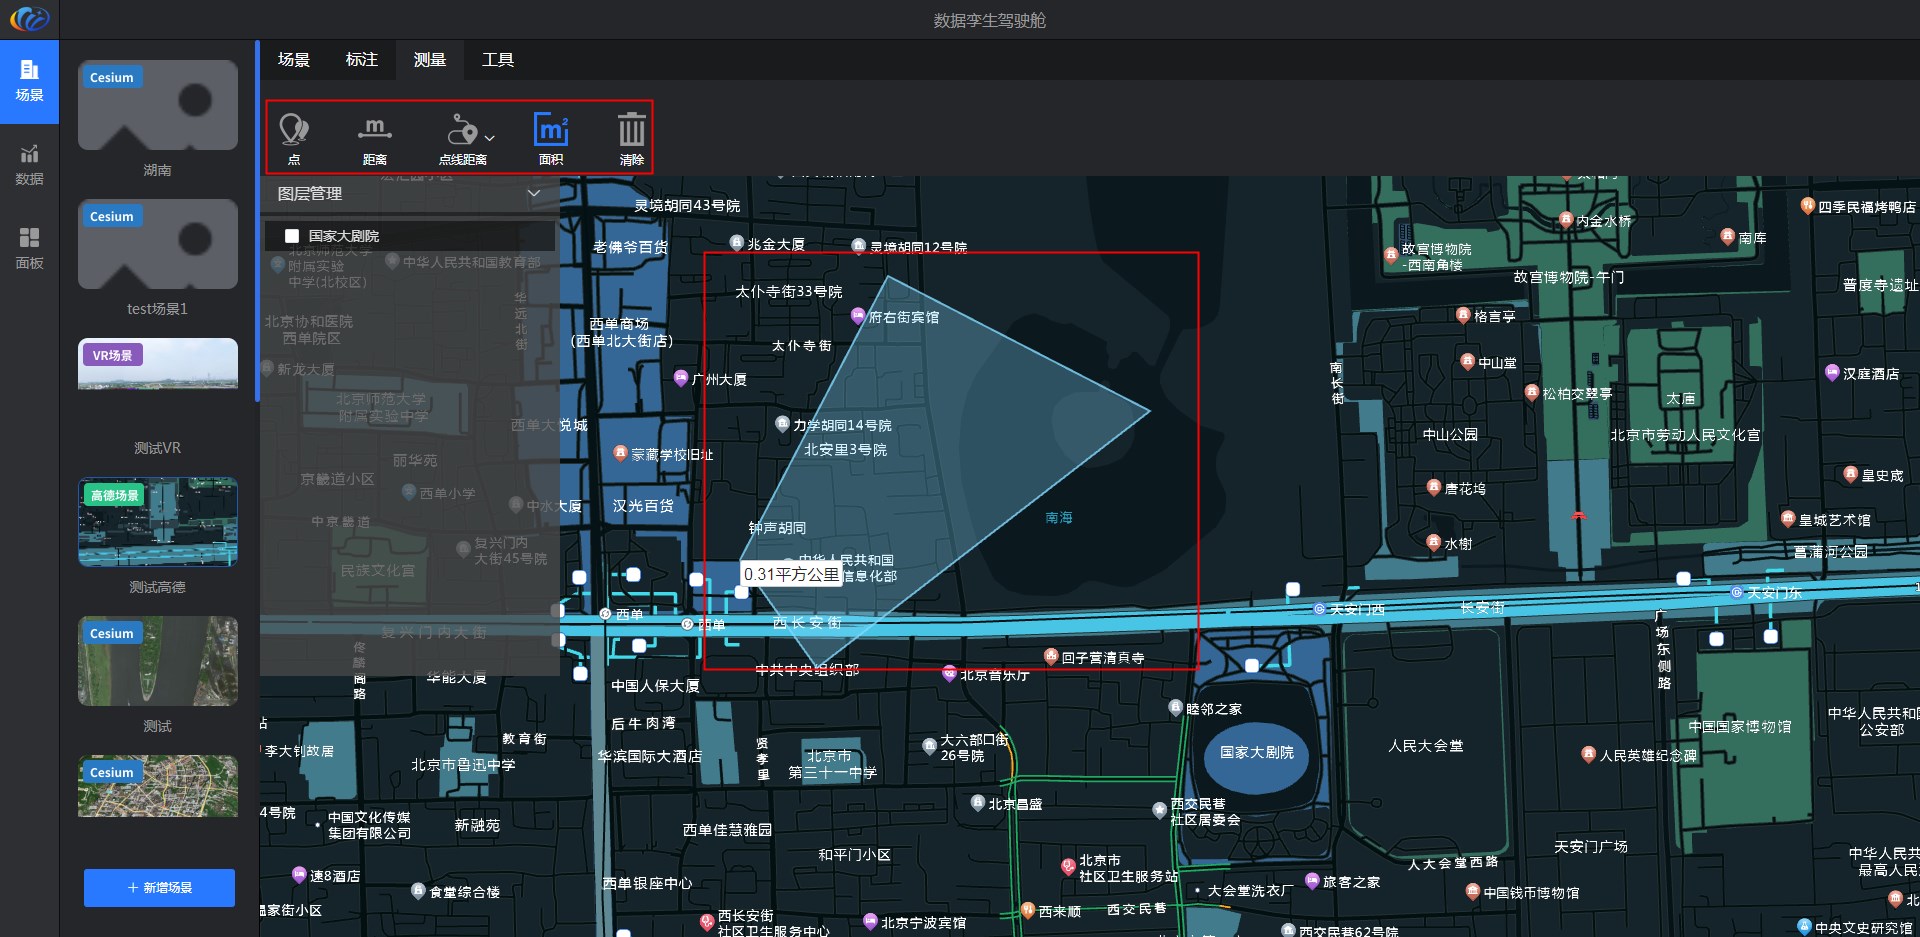1920x937 pixels.
Task: Choose the point-line distance tool
Action: pyautogui.click(x=461, y=138)
